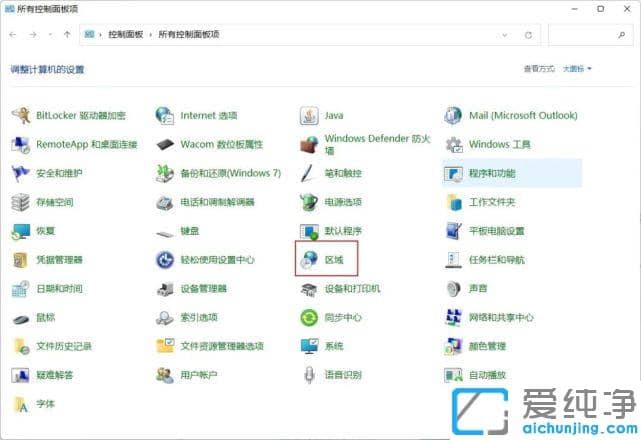
Task: Open Mail (Microsoft Outlook) icon
Action: (x=453, y=116)
